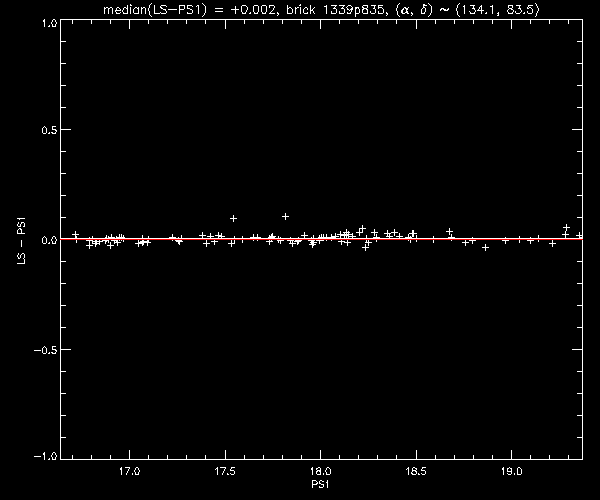
Task: Click the lowest data point near PS1 18.85
Action: [x=486, y=248]
